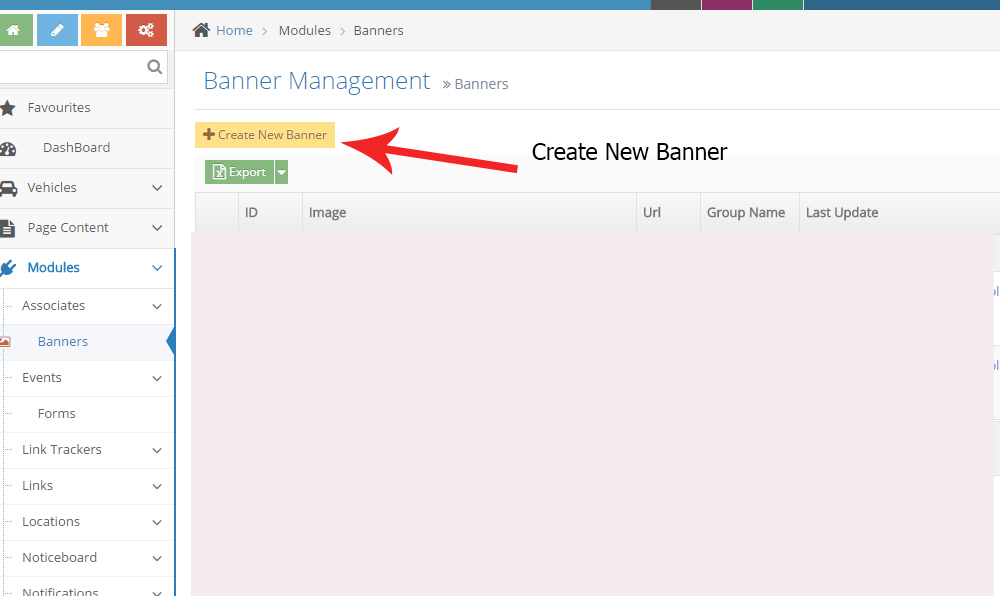
Task: Open the Export dropdown arrow
Action: pyautogui.click(x=281, y=172)
